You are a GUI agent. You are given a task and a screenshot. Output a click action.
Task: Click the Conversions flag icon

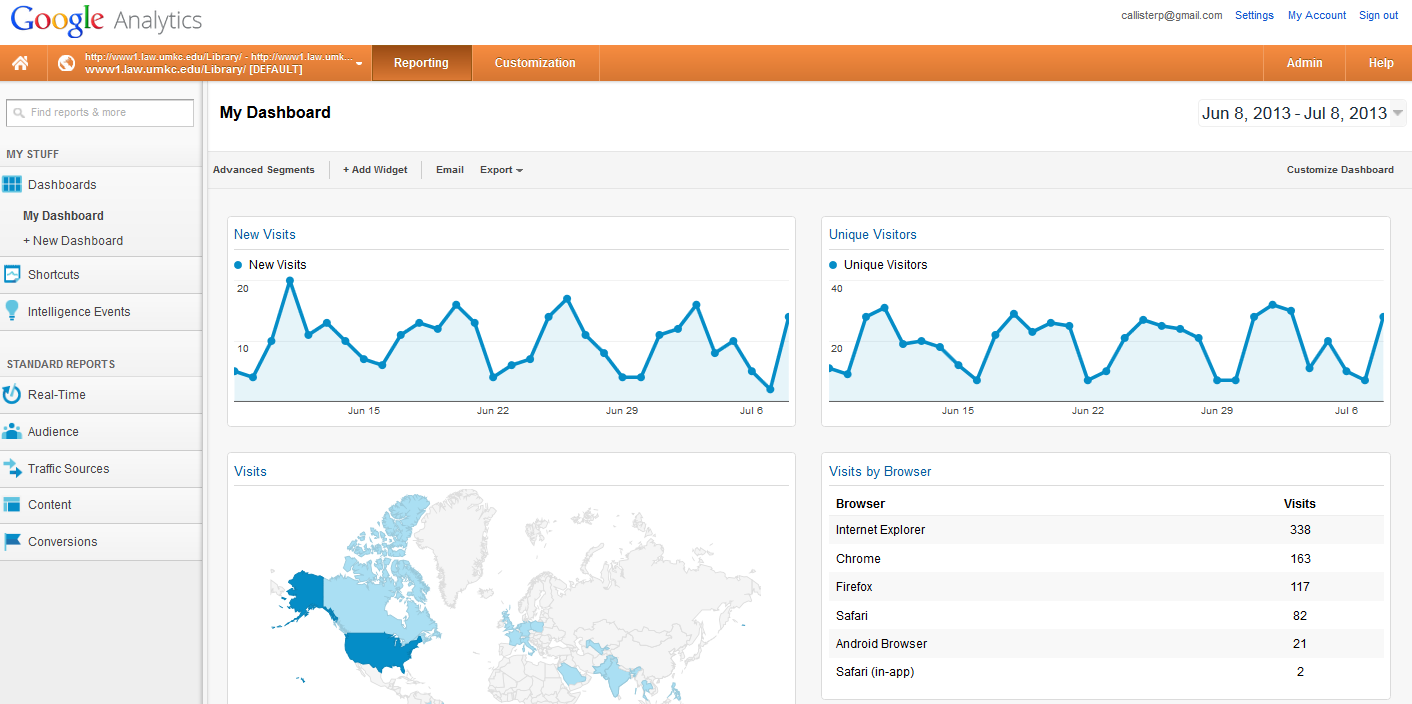[x=12, y=541]
